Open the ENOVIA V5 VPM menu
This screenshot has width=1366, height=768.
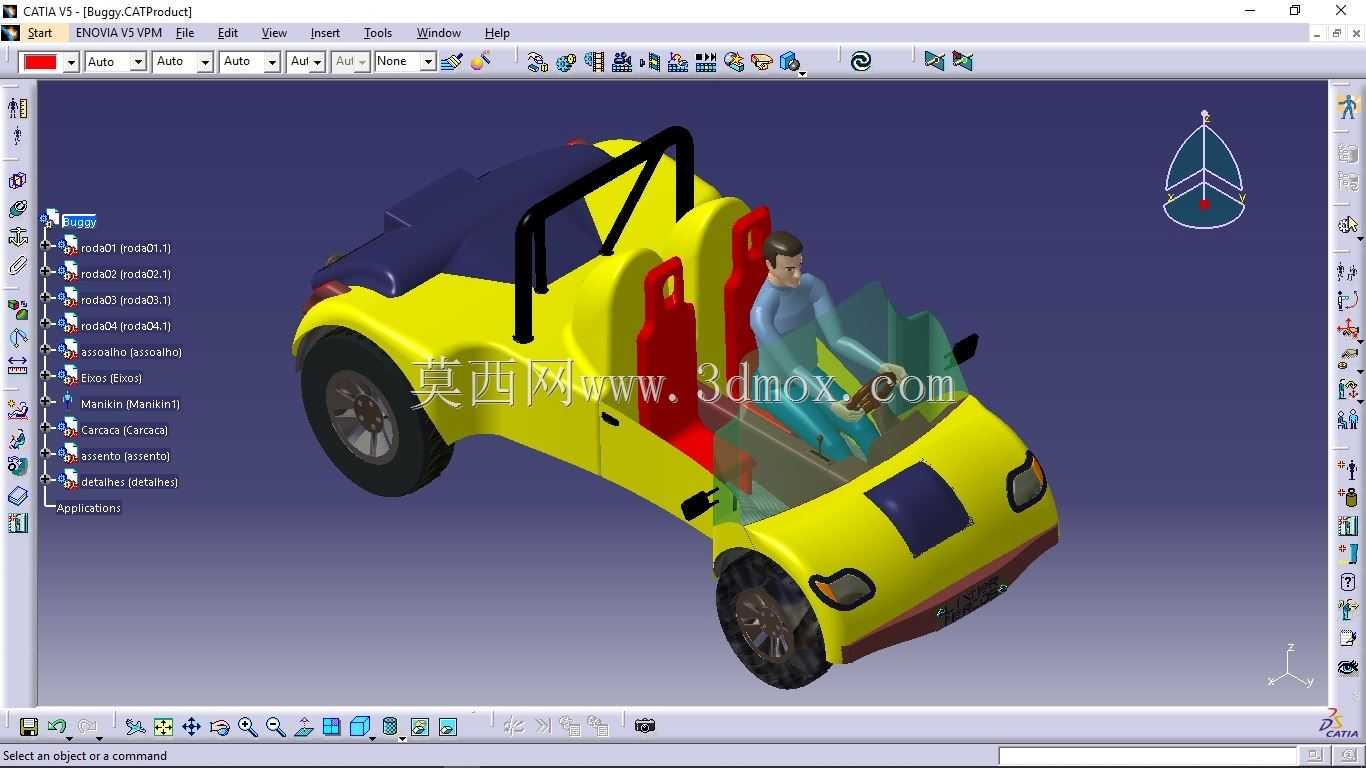[119, 33]
